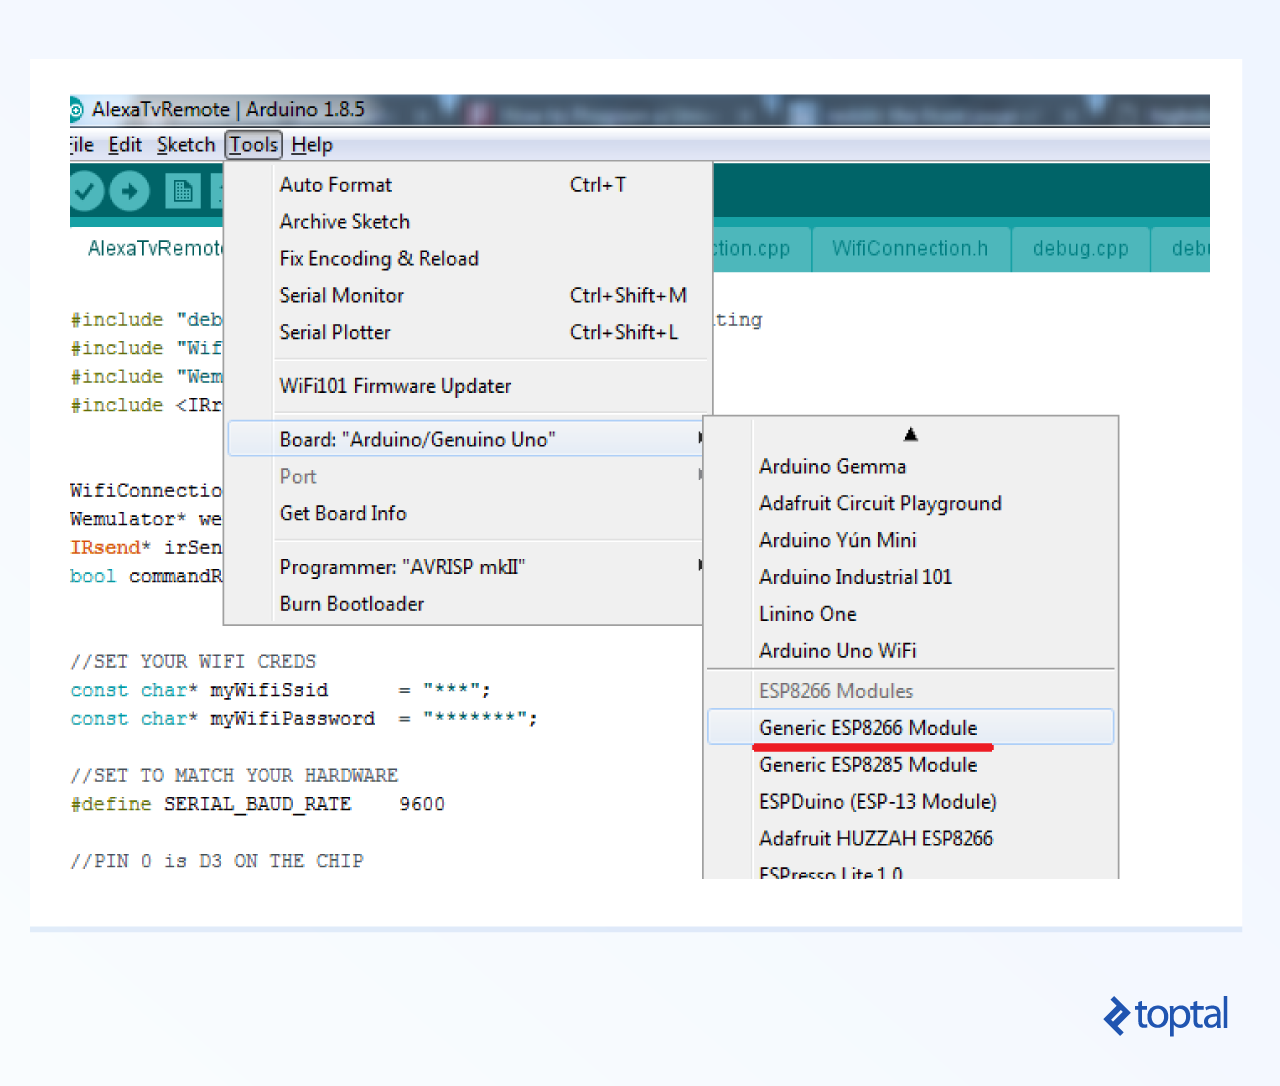Switch to the WifiConnection.h tab
Image resolution: width=1280 pixels, height=1086 pixels.
(x=910, y=248)
